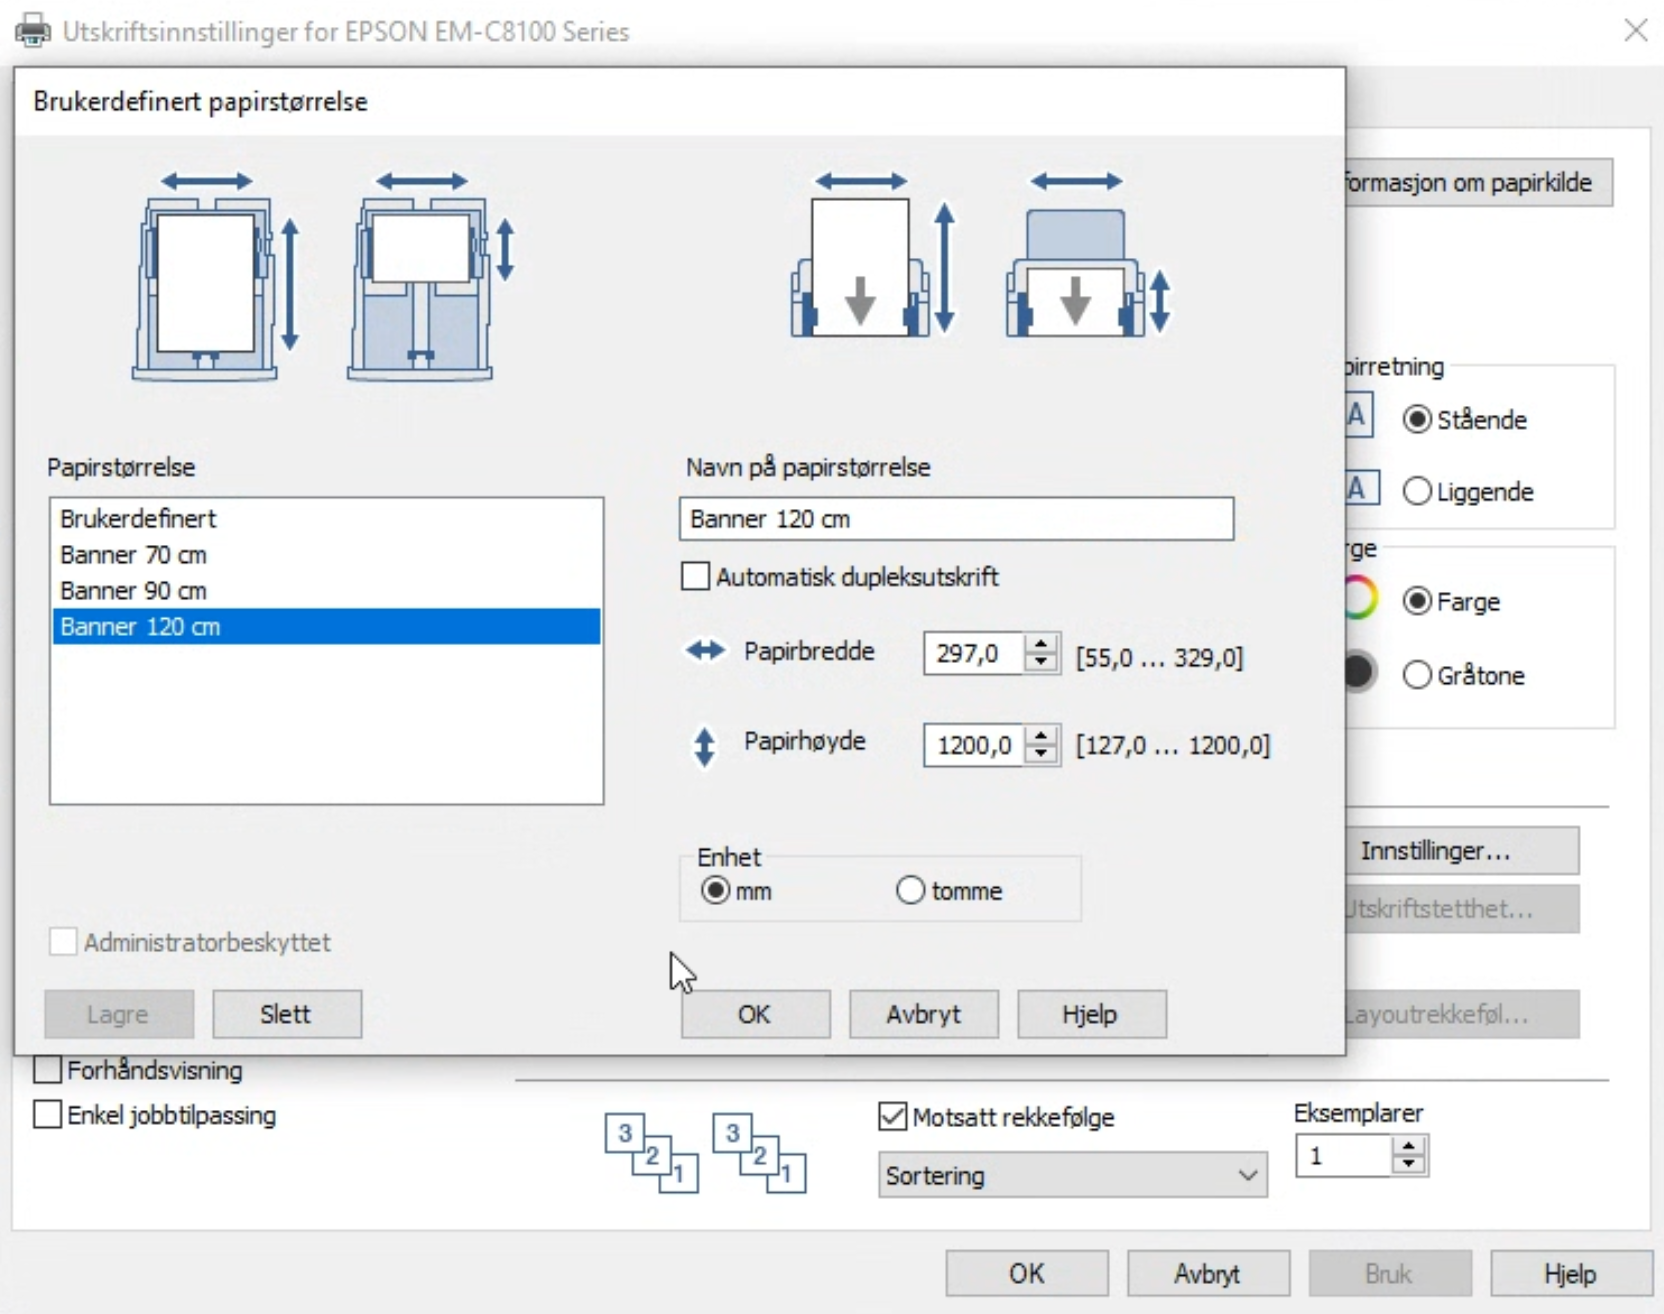Image resolution: width=1664 pixels, height=1314 pixels.
Task: Cancel the custom paper size dialog
Action: point(924,1014)
